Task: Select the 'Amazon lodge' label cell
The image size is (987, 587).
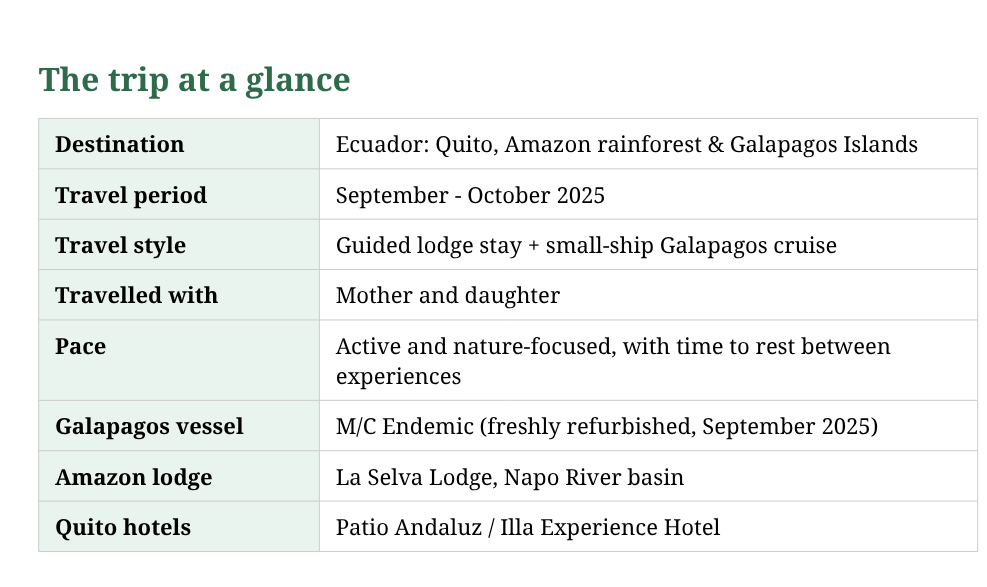Action: (x=134, y=477)
